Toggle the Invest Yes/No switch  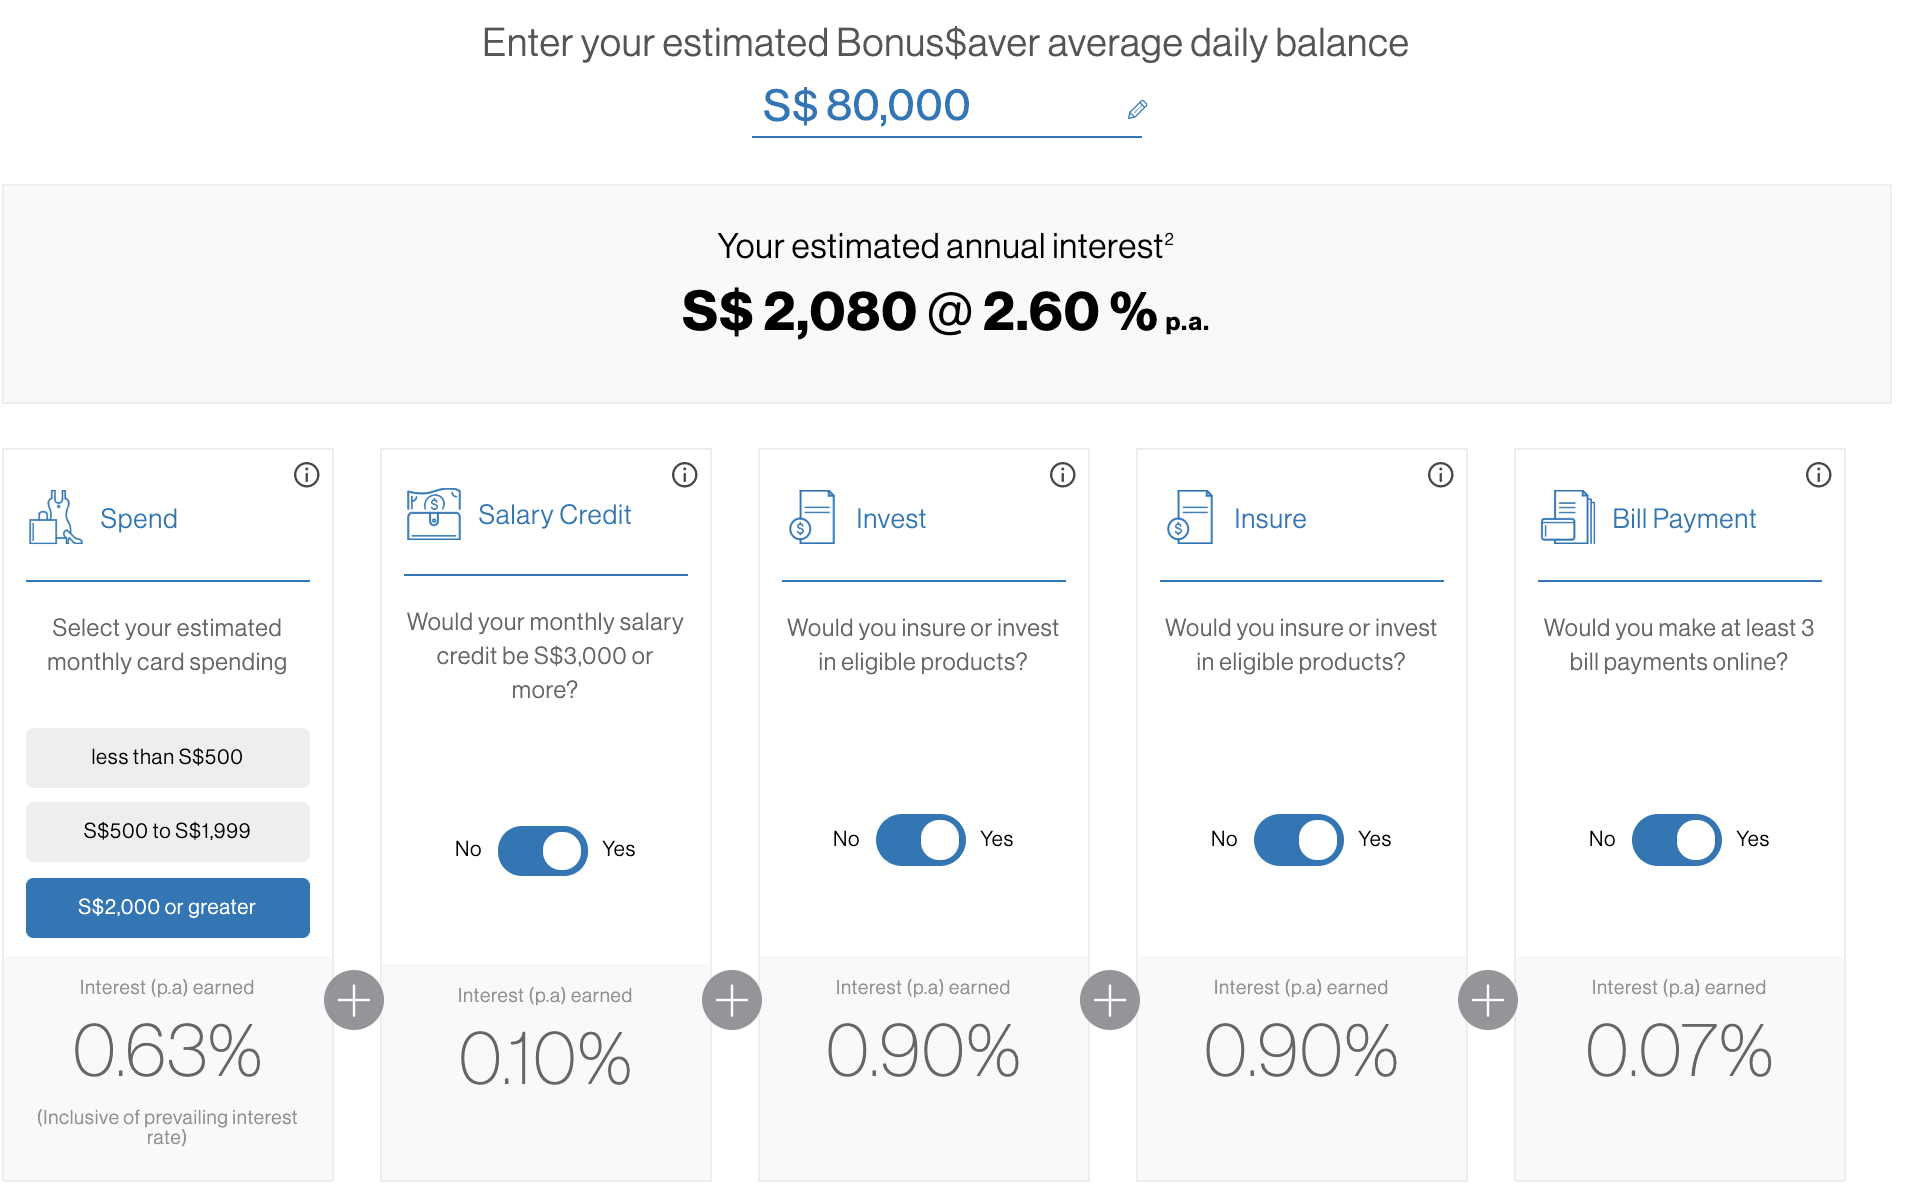[x=920, y=840]
